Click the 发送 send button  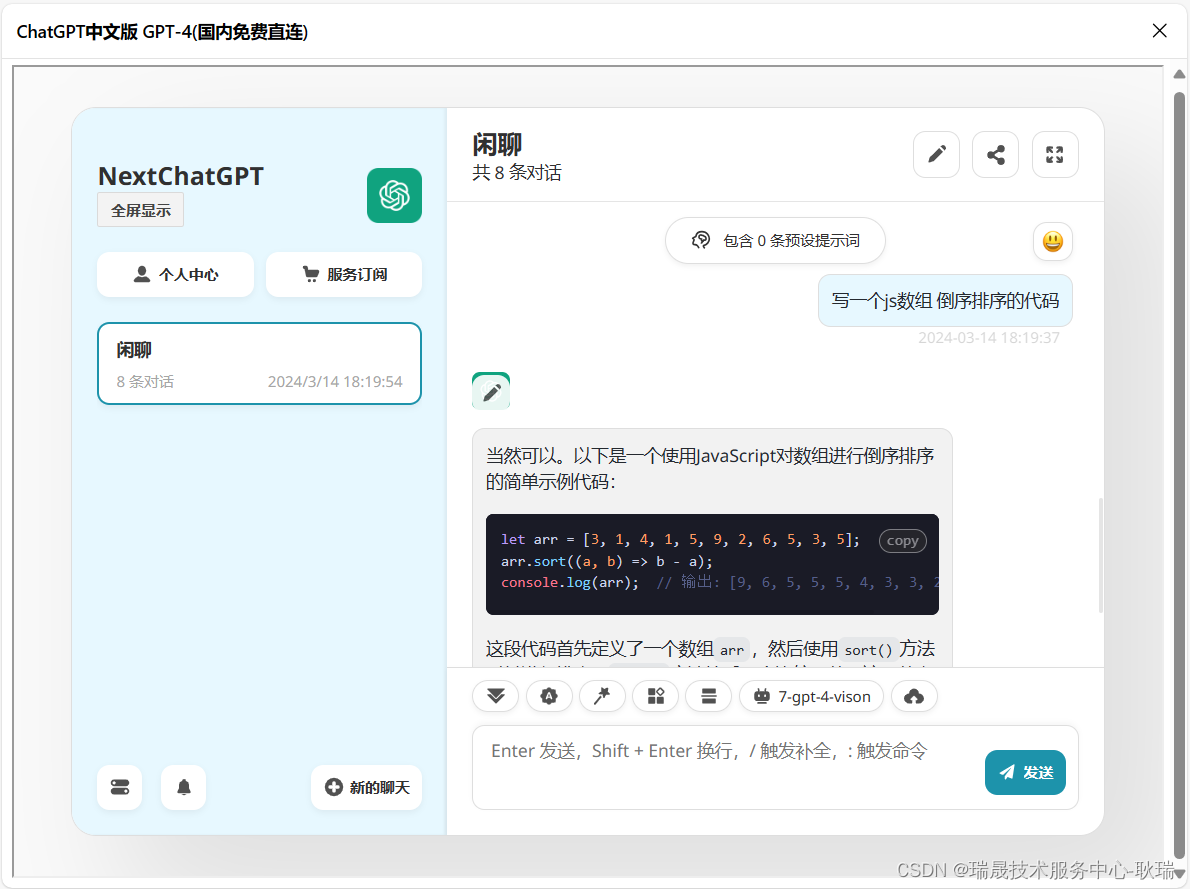pos(1025,772)
